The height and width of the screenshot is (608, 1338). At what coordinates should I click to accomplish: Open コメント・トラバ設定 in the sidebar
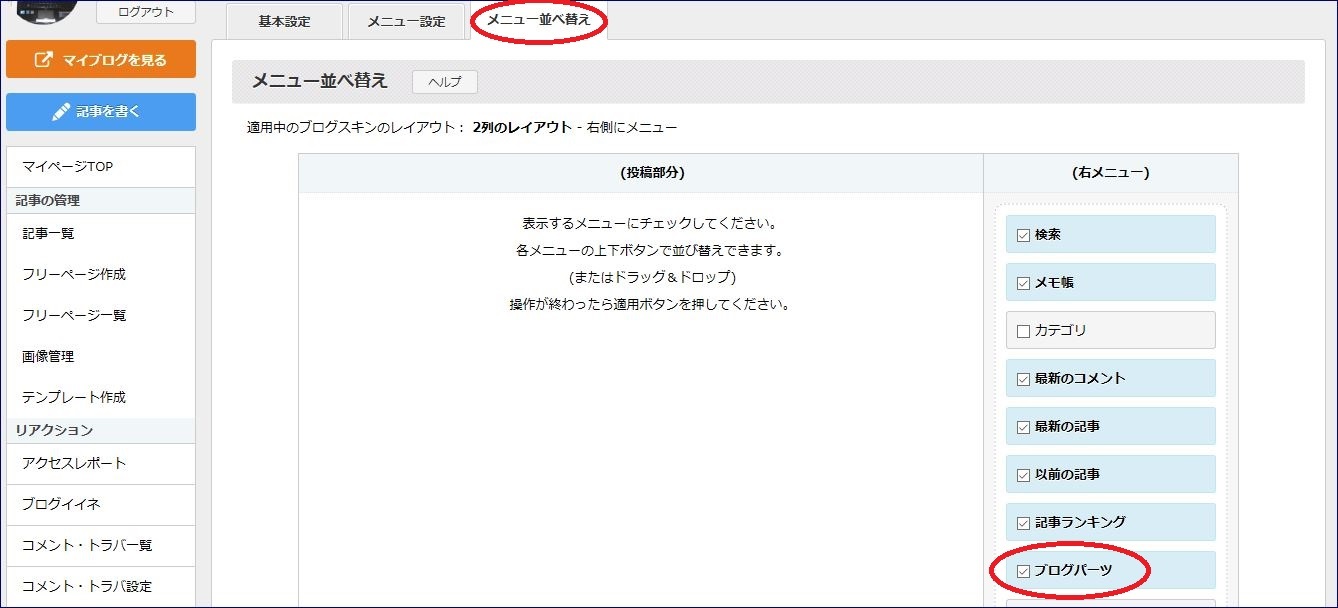pos(101,586)
